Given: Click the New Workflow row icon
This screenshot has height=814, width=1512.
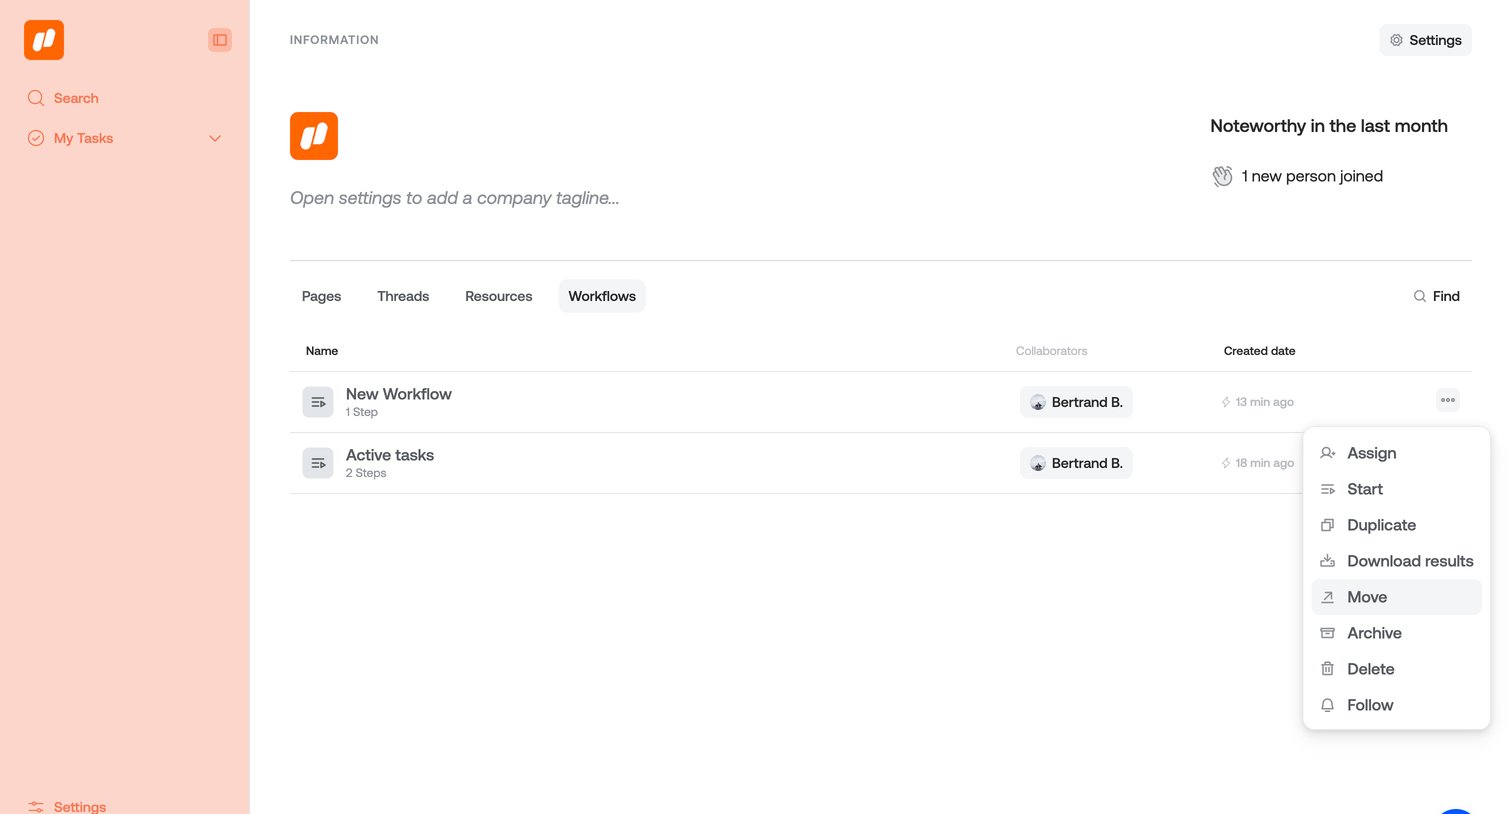Looking at the screenshot, I should coord(318,402).
